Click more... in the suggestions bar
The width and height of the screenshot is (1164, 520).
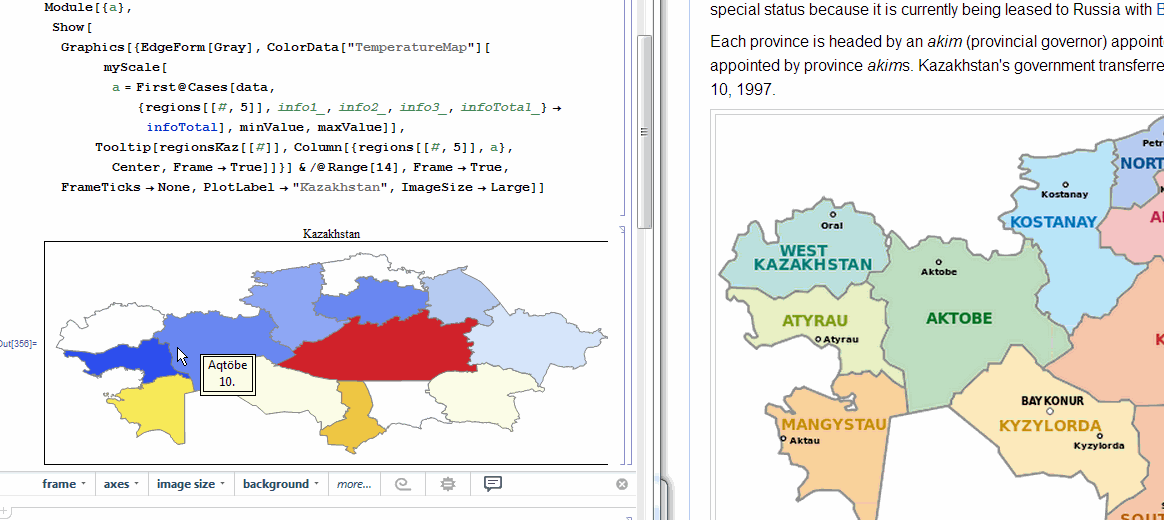(354, 484)
